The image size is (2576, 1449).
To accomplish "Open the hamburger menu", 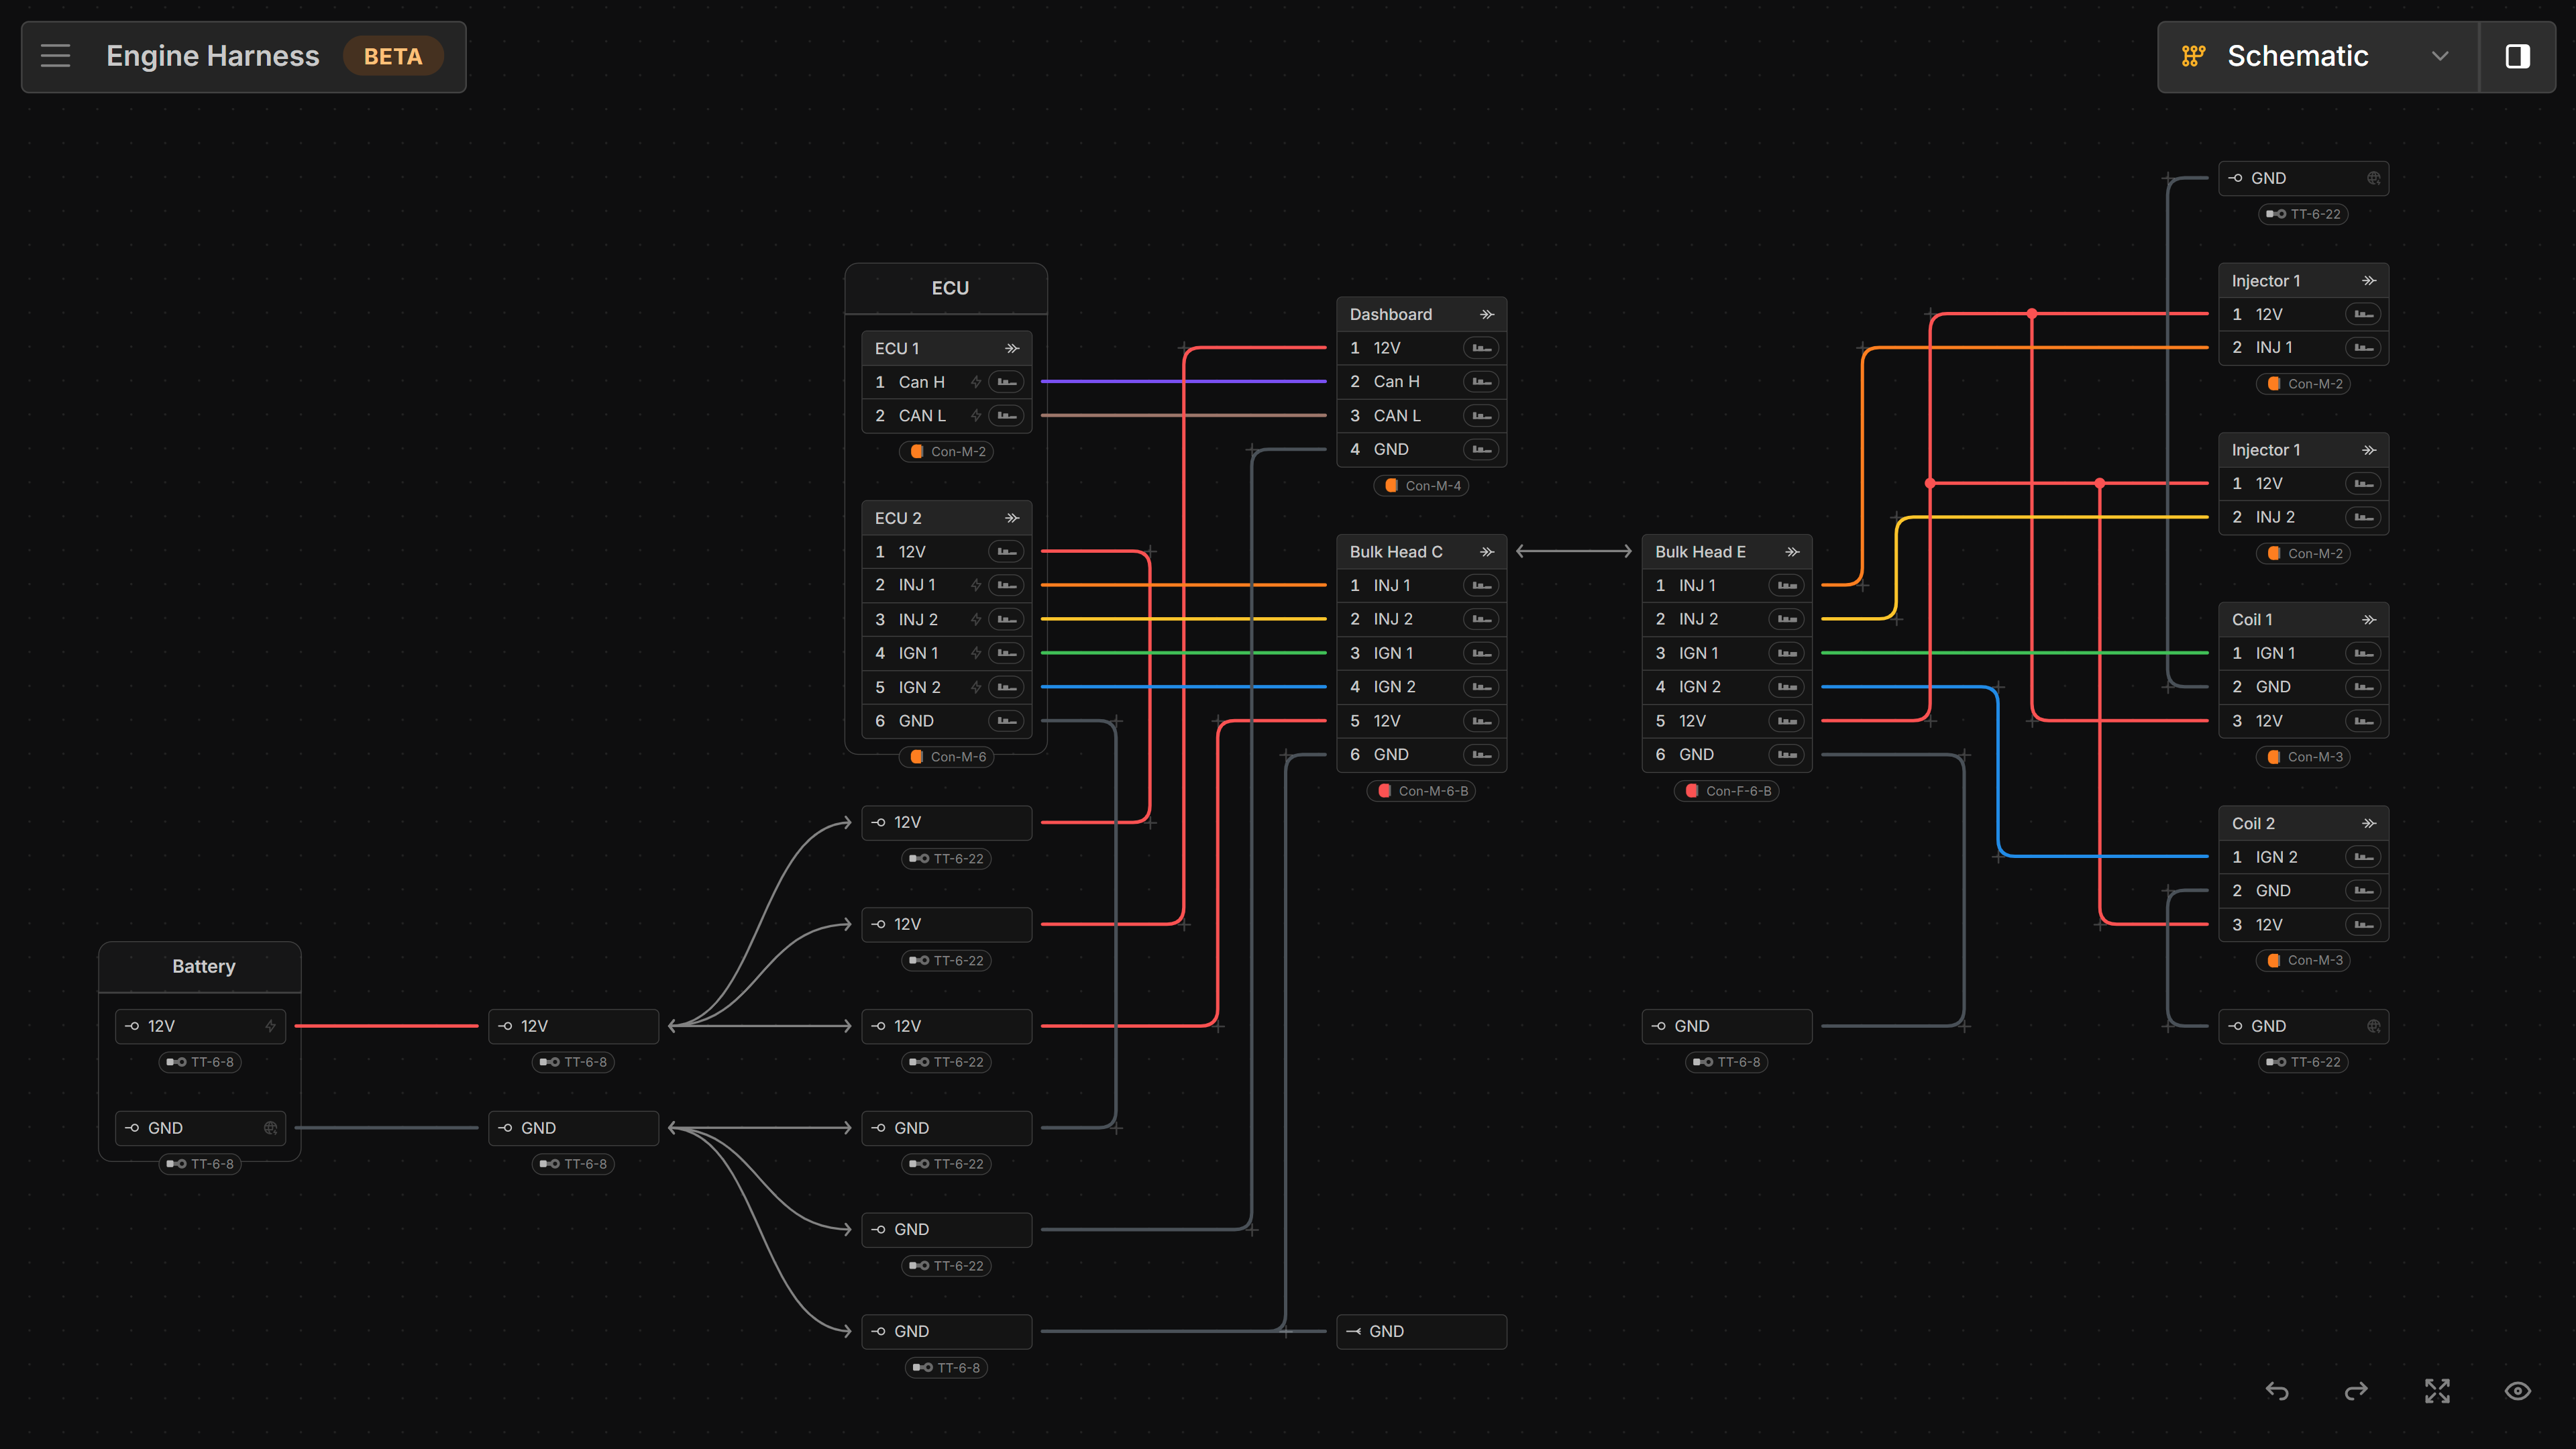I will (x=56, y=56).
